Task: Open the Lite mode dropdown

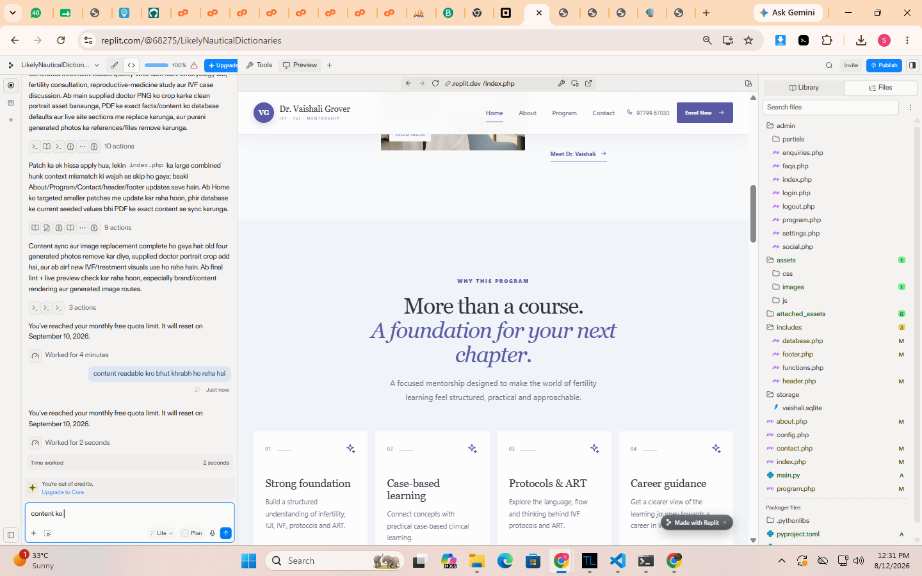Action: point(162,533)
